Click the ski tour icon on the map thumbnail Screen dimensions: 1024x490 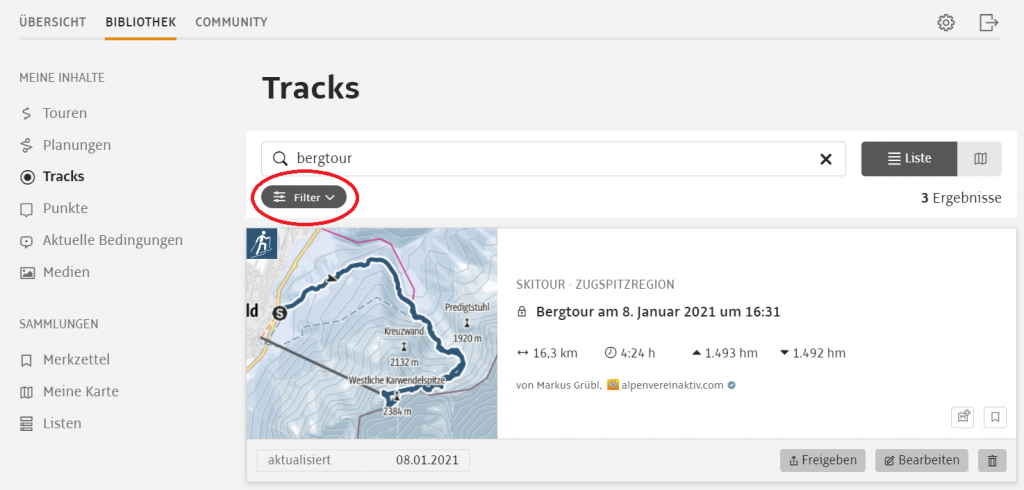tap(262, 244)
